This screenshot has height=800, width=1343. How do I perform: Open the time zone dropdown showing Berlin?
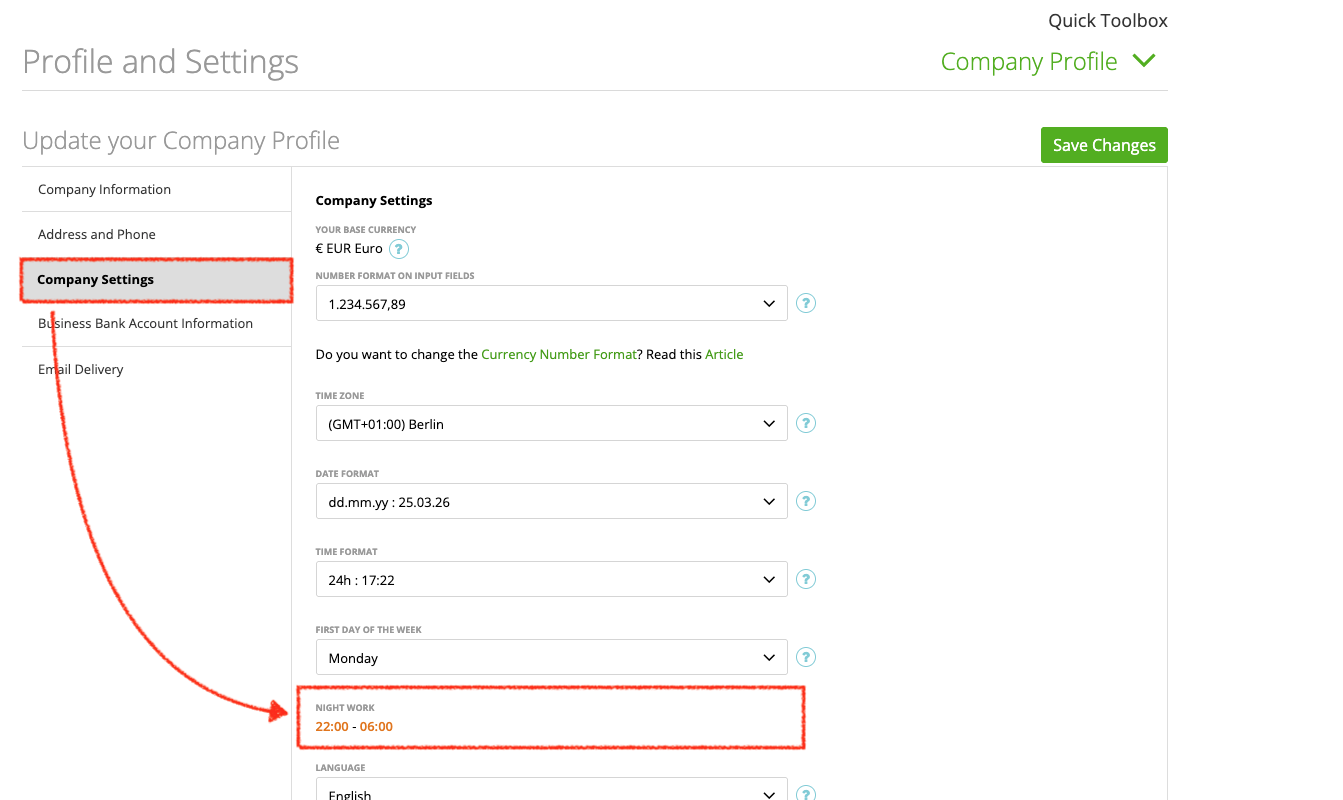point(551,423)
